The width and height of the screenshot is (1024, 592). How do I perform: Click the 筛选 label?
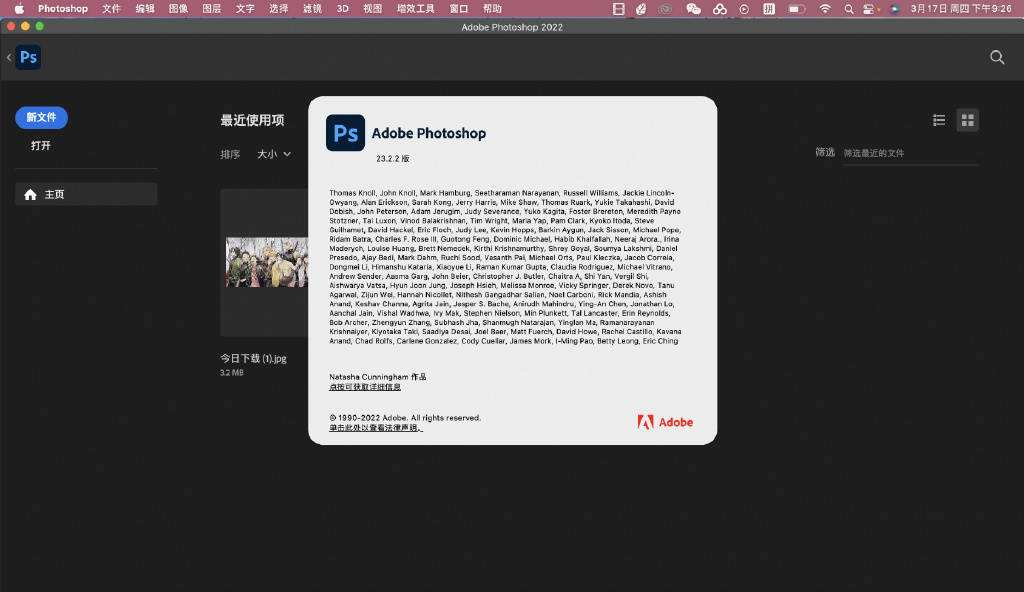pyautogui.click(x=825, y=152)
